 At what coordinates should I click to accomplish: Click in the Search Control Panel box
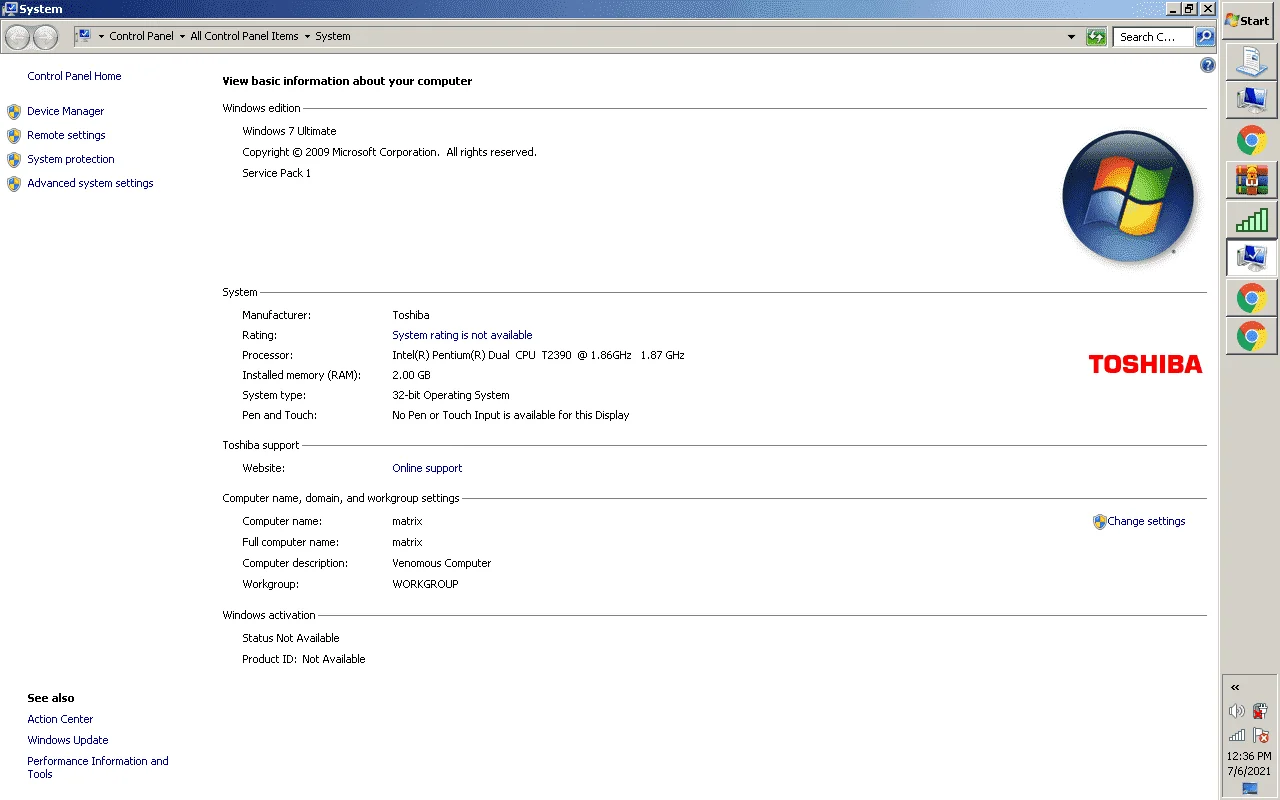click(x=1152, y=37)
